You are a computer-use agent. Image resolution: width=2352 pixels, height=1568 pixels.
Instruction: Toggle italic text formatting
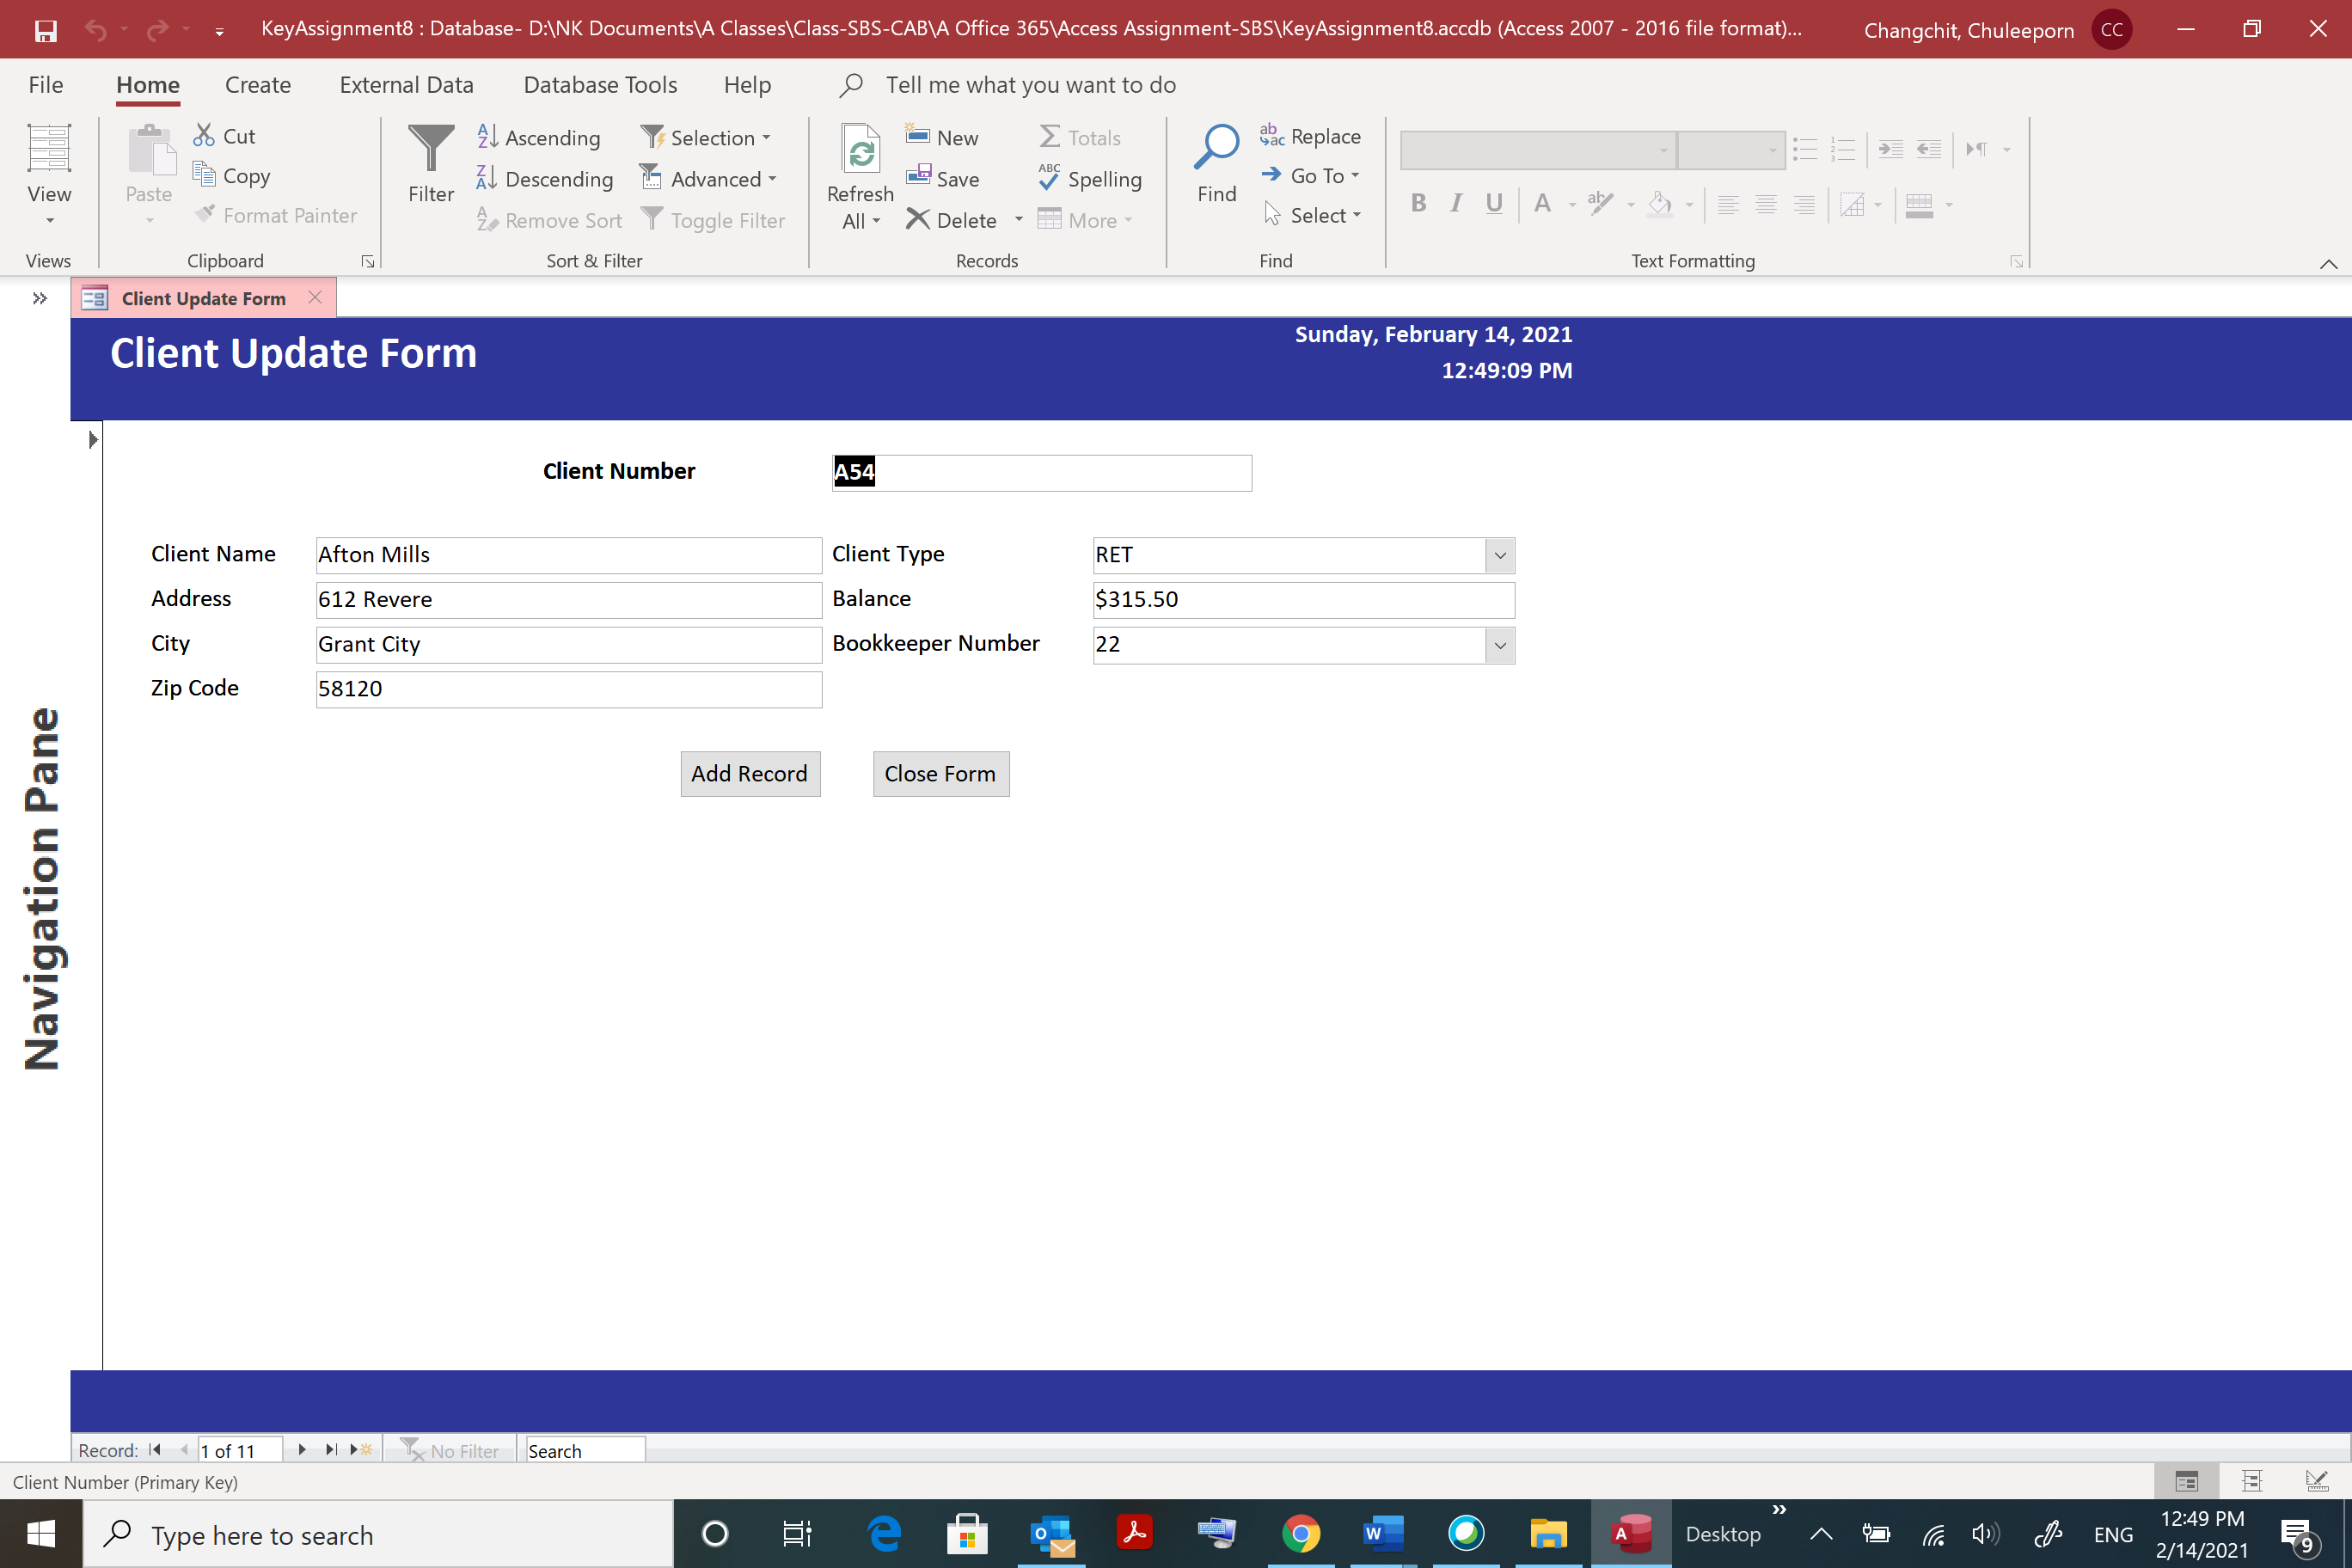(1455, 203)
